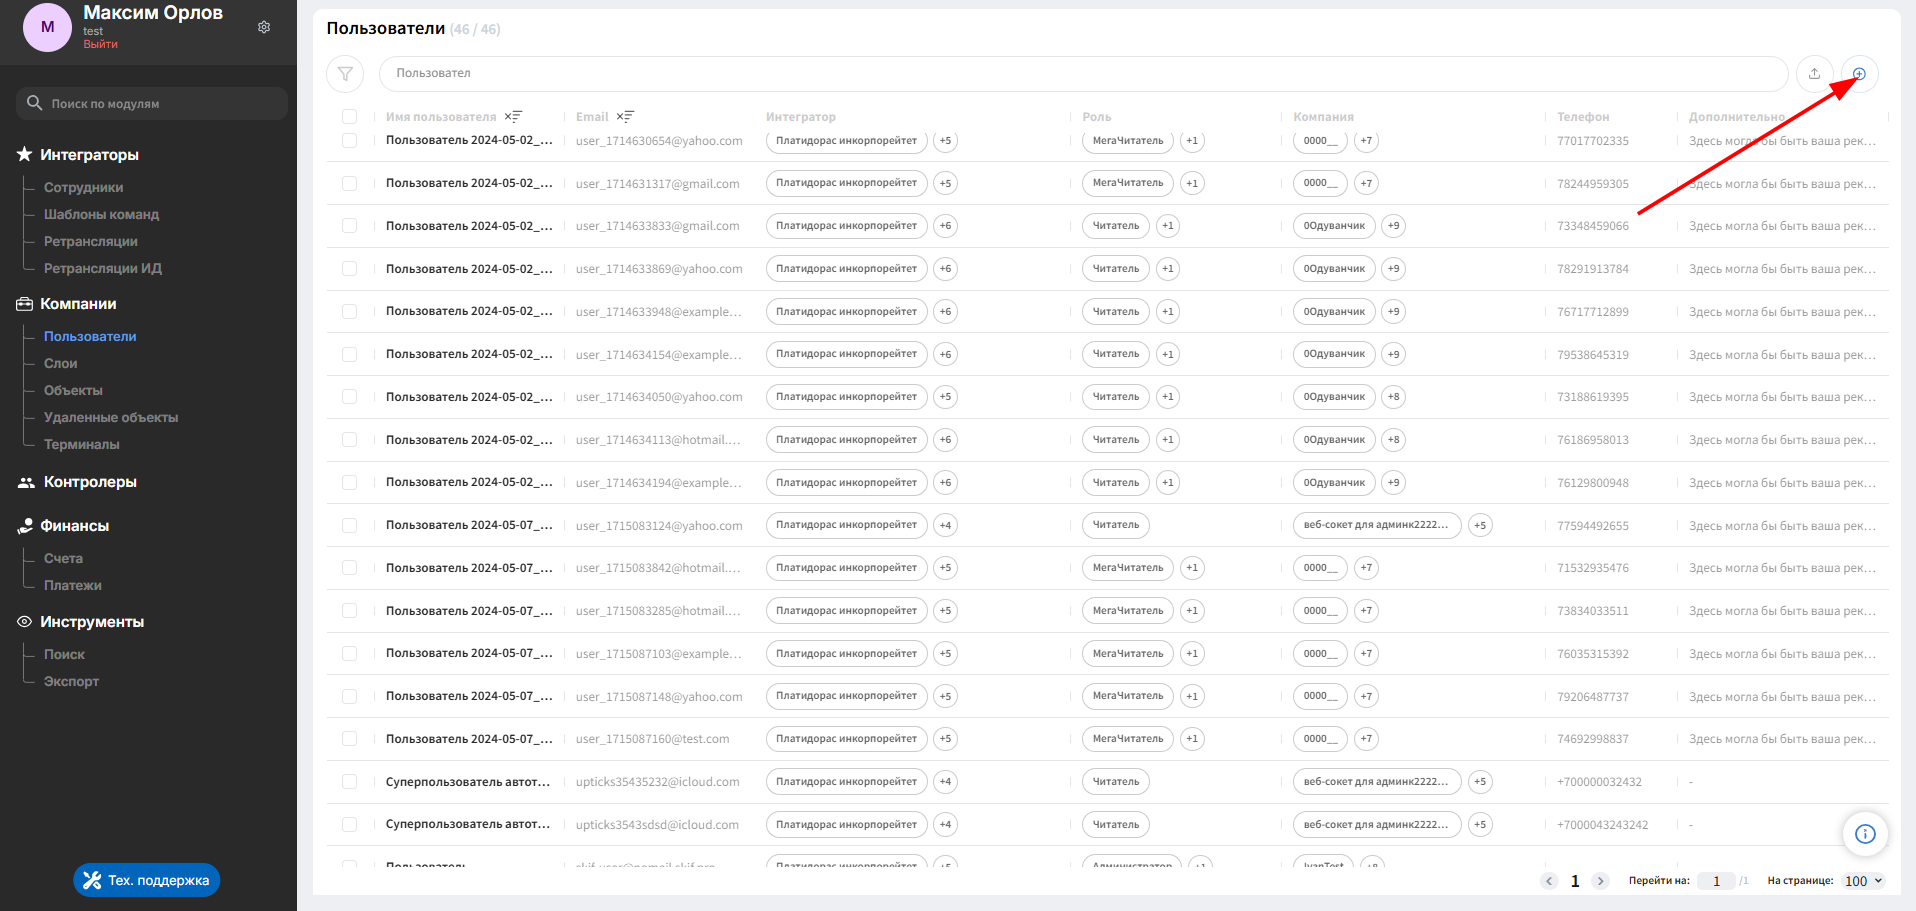
Task: Tick checkbox for upticks35435232@icloud.com row
Action: pos(349,782)
